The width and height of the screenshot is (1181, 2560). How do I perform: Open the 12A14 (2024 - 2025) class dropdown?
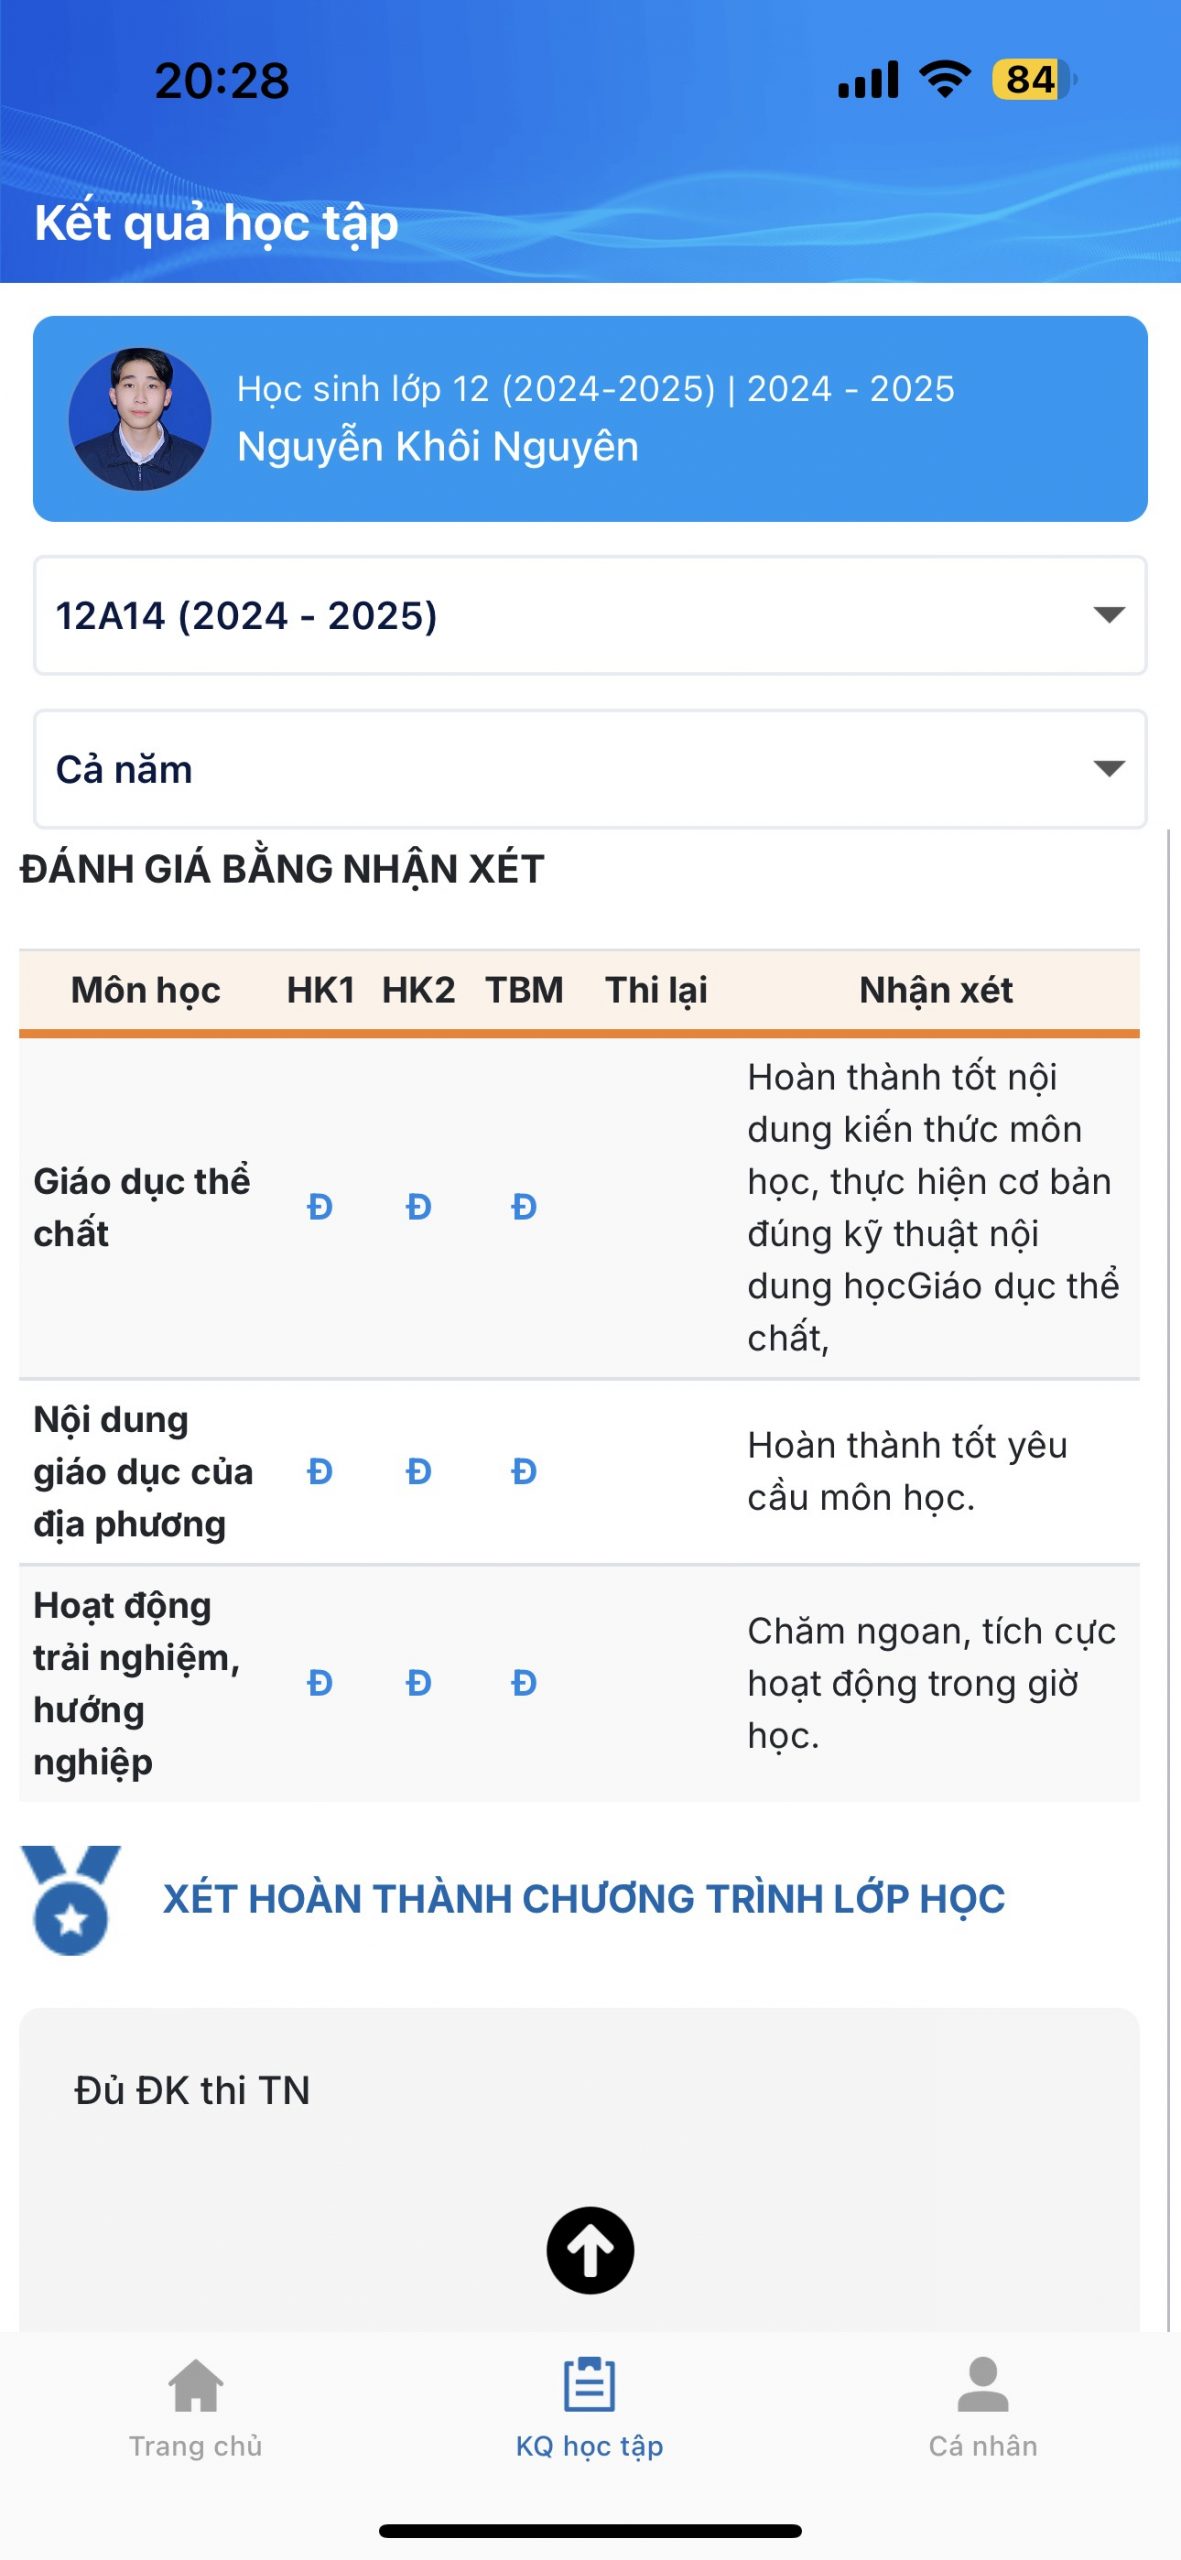coord(590,615)
